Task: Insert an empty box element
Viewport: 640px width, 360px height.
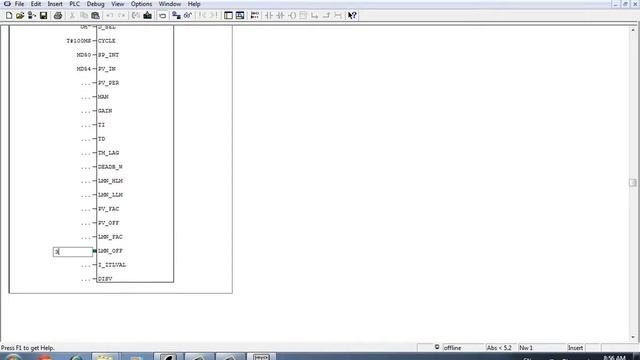Action: click(303, 16)
